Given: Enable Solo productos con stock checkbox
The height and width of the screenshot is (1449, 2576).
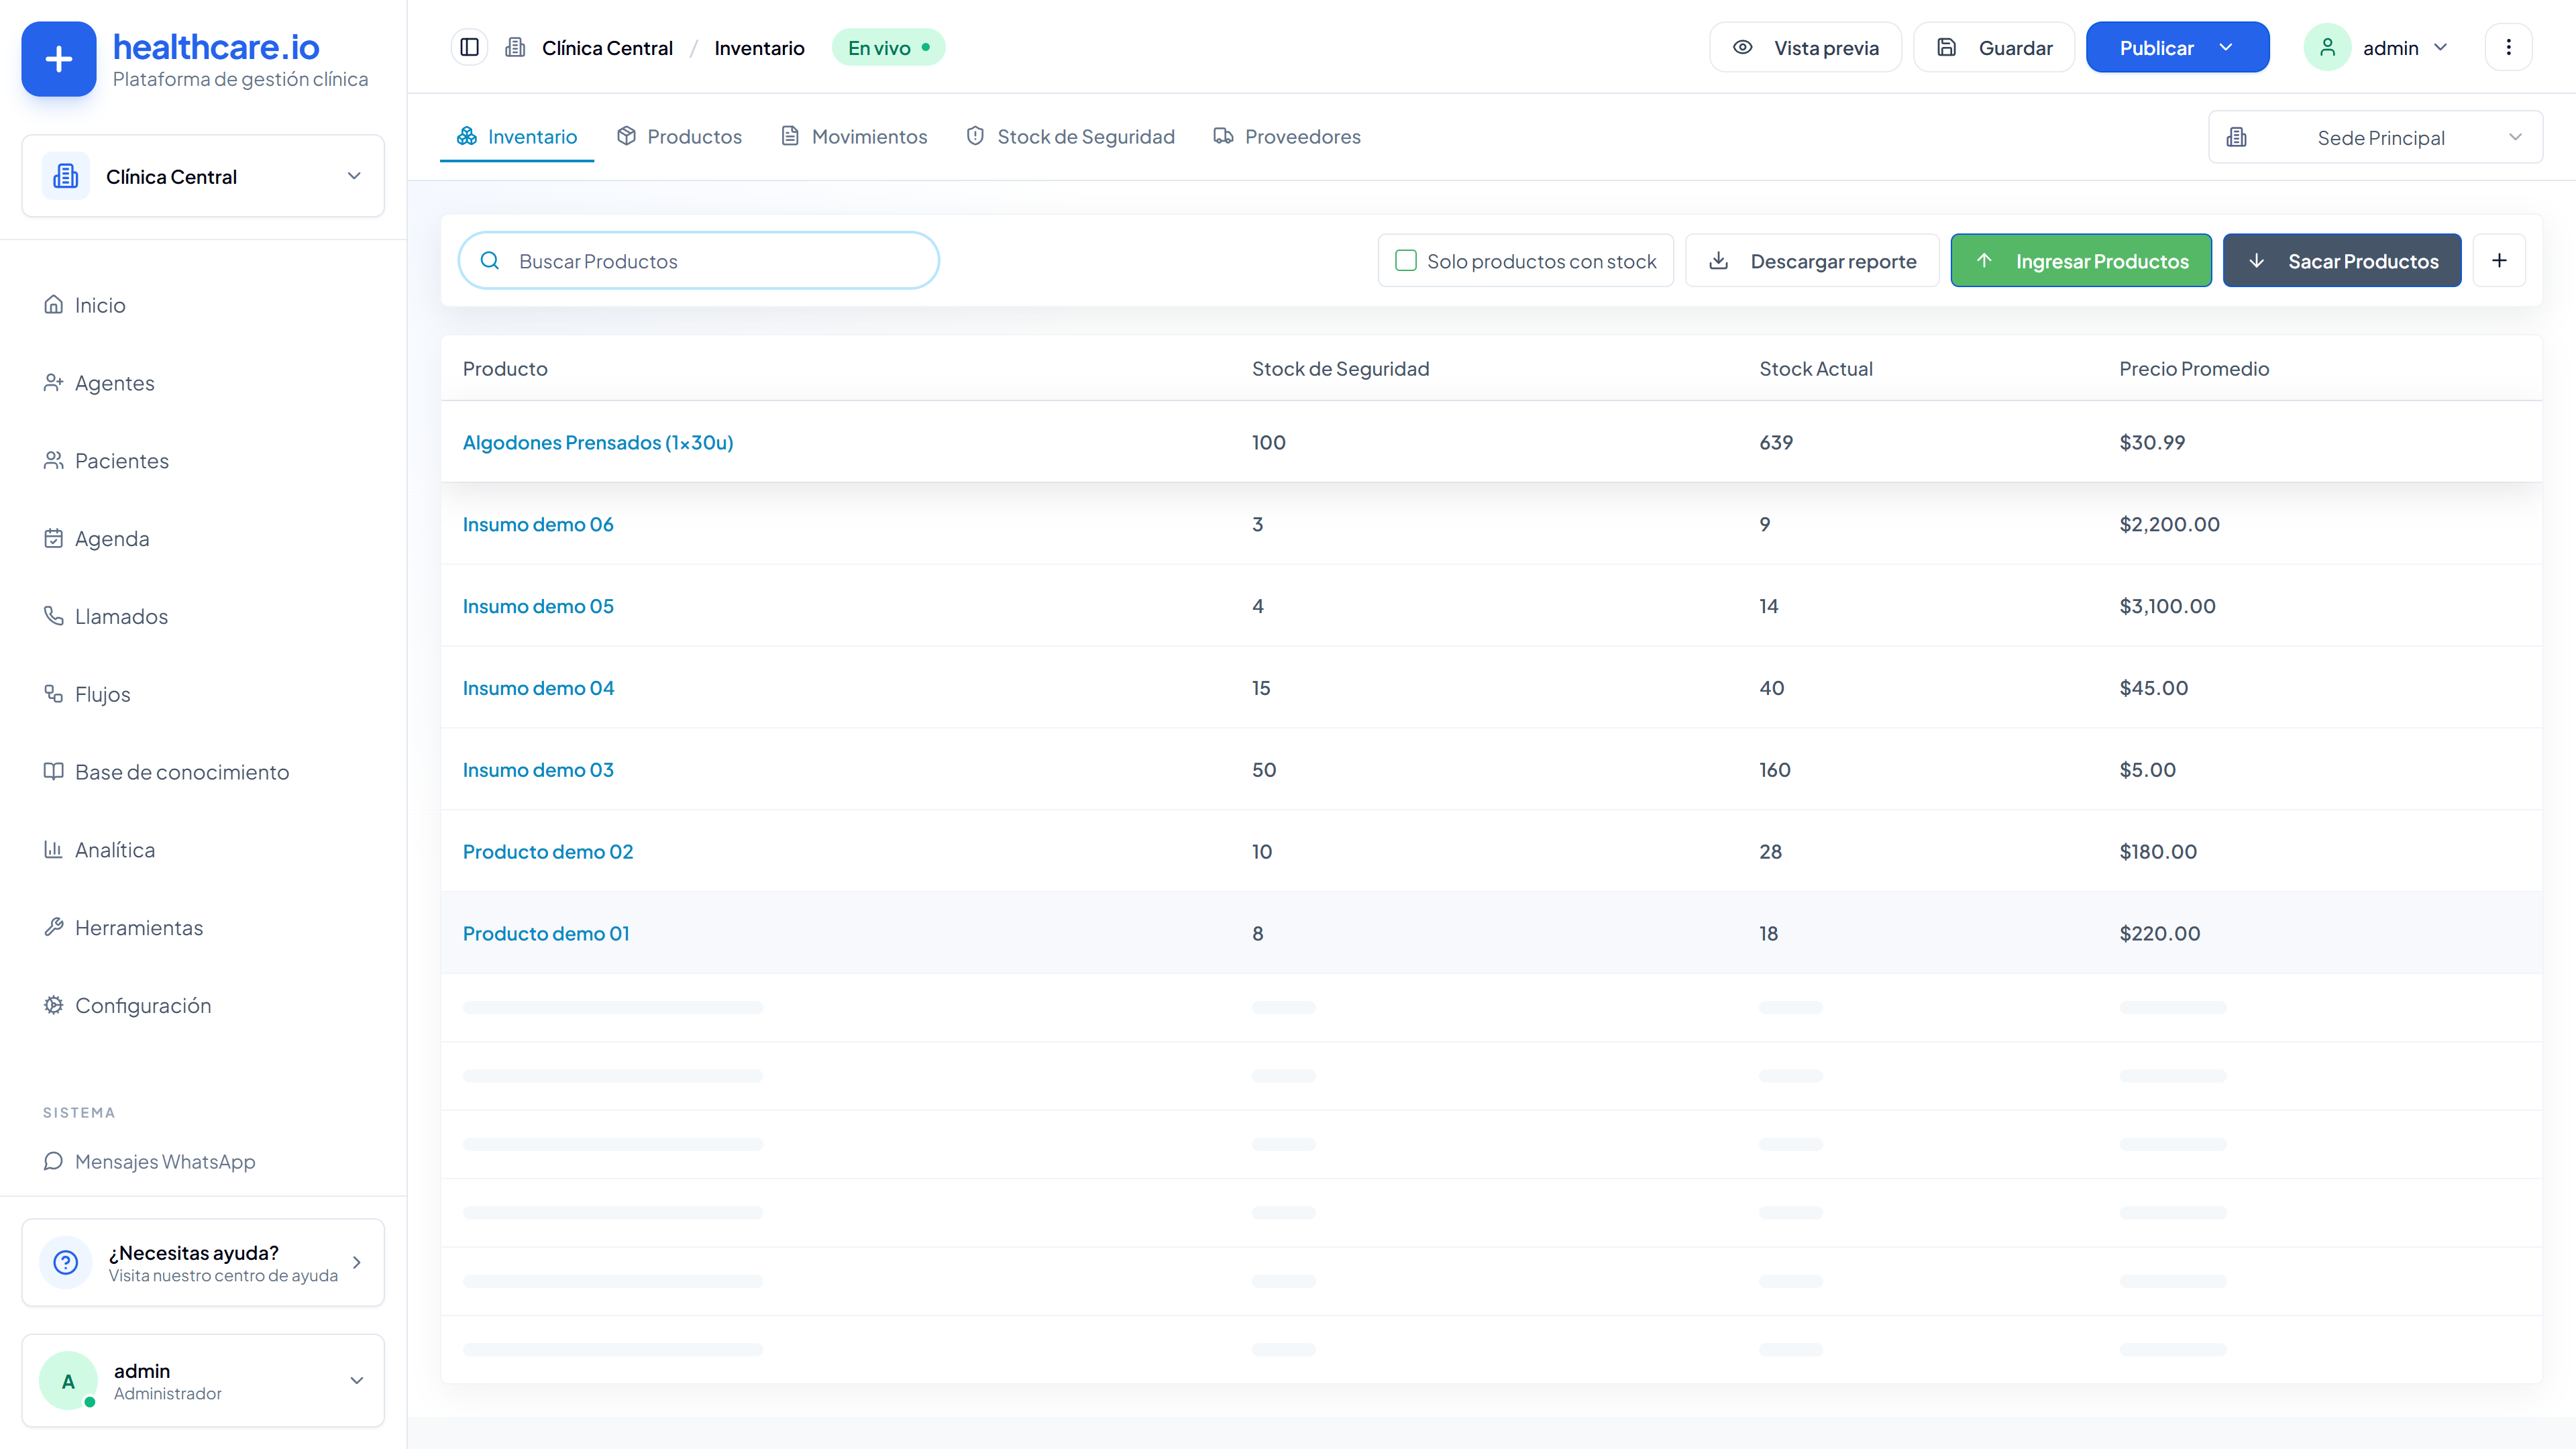Looking at the screenshot, I should coord(1406,261).
